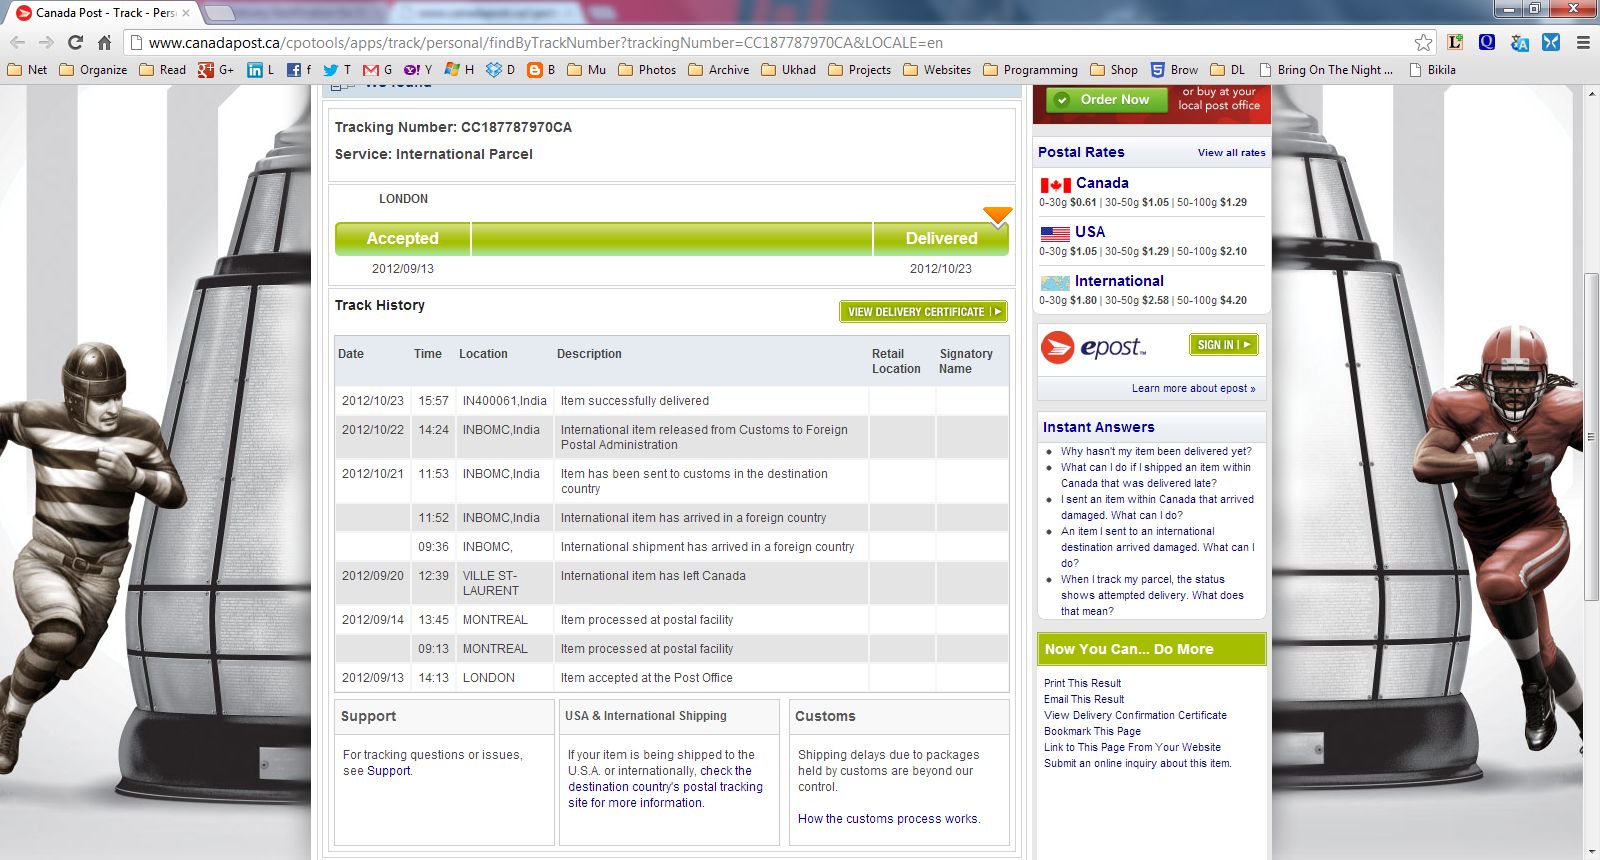Click Email This Result link
Screen dimensions: 1600x860
pyautogui.click(x=1084, y=699)
